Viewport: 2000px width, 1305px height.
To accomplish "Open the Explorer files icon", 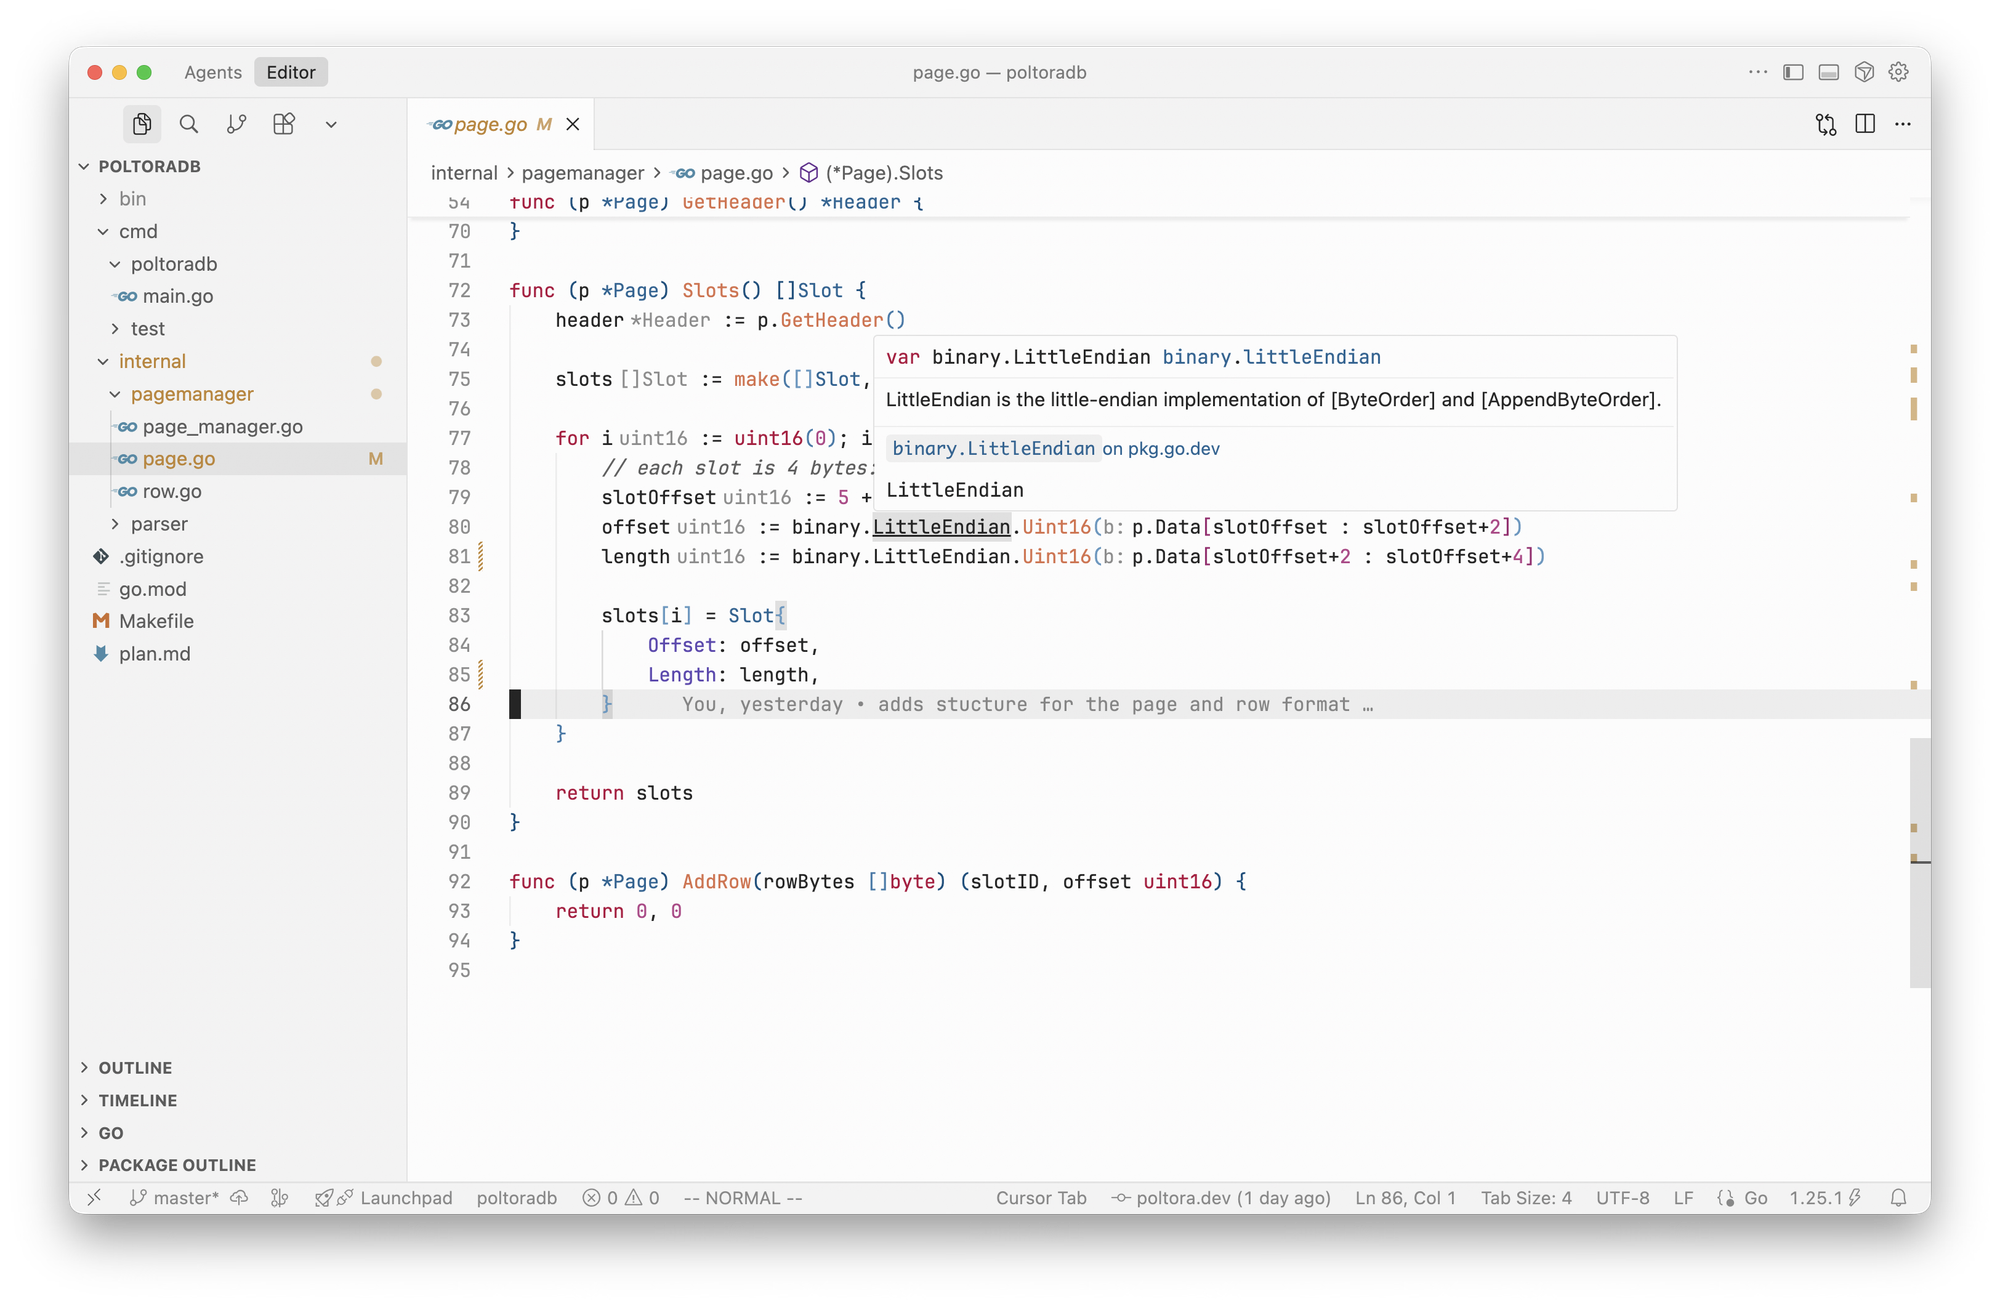I will 142,124.
